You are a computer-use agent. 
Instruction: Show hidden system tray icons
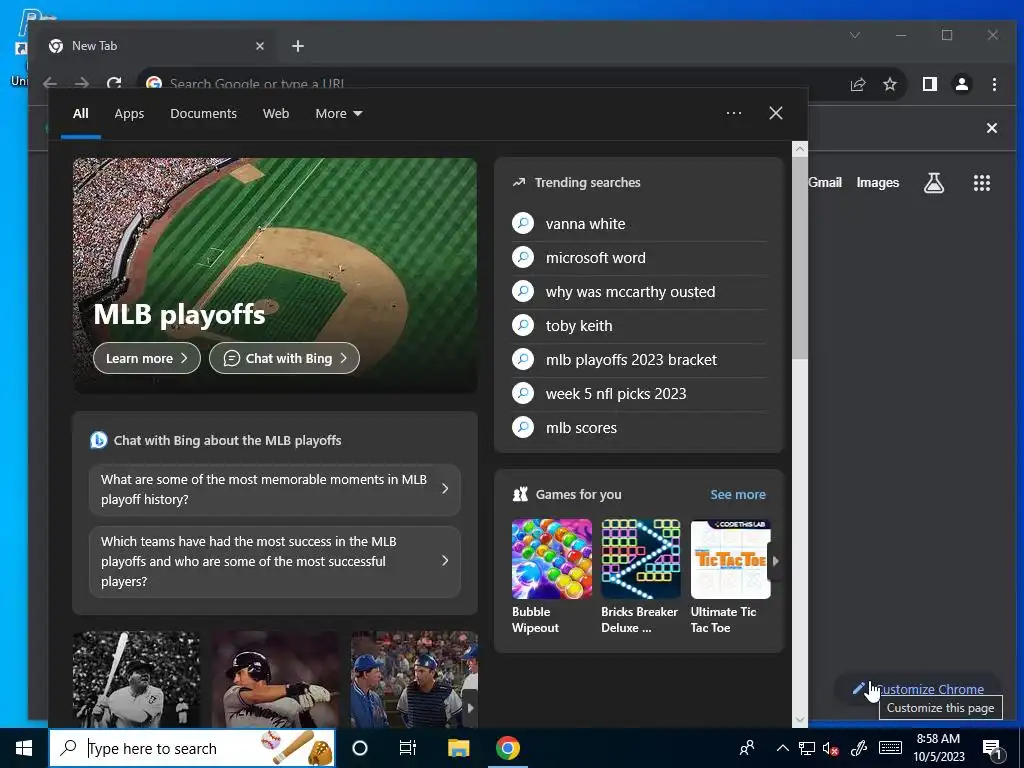(782, 748)
